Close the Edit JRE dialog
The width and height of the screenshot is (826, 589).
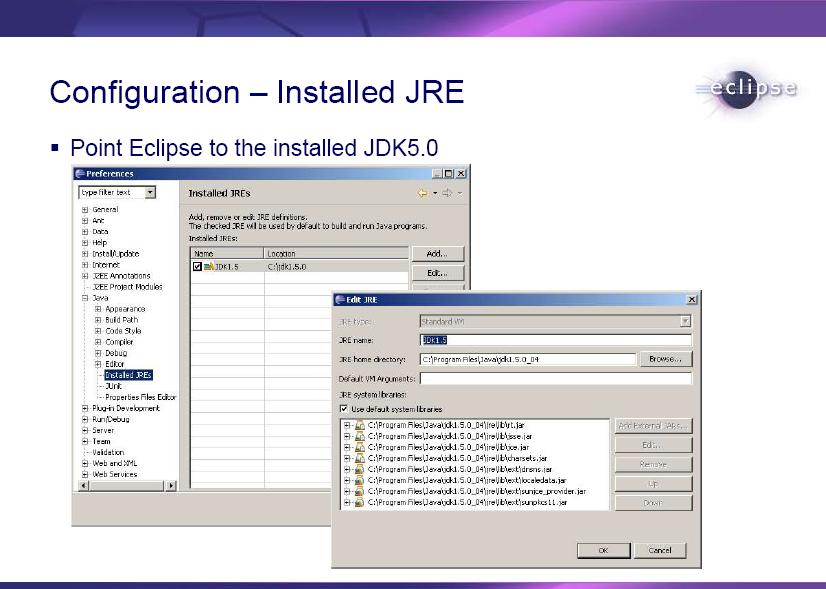tap(692, 300)
